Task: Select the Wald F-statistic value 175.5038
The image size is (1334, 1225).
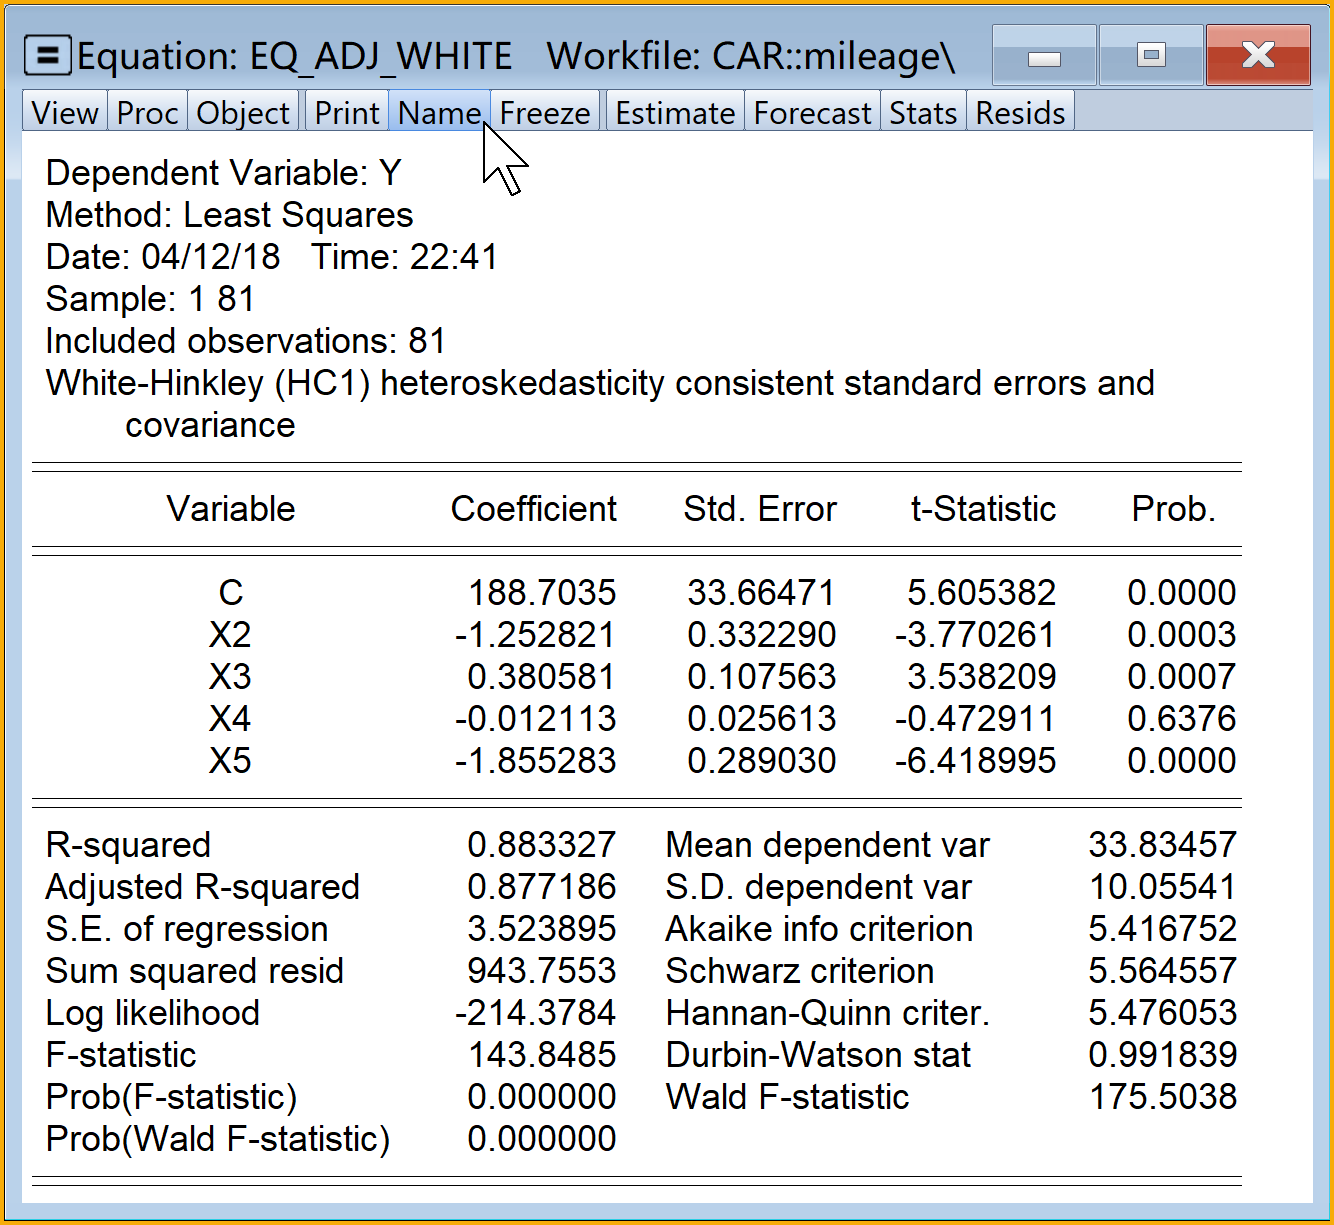Action: (1162, 1097)
